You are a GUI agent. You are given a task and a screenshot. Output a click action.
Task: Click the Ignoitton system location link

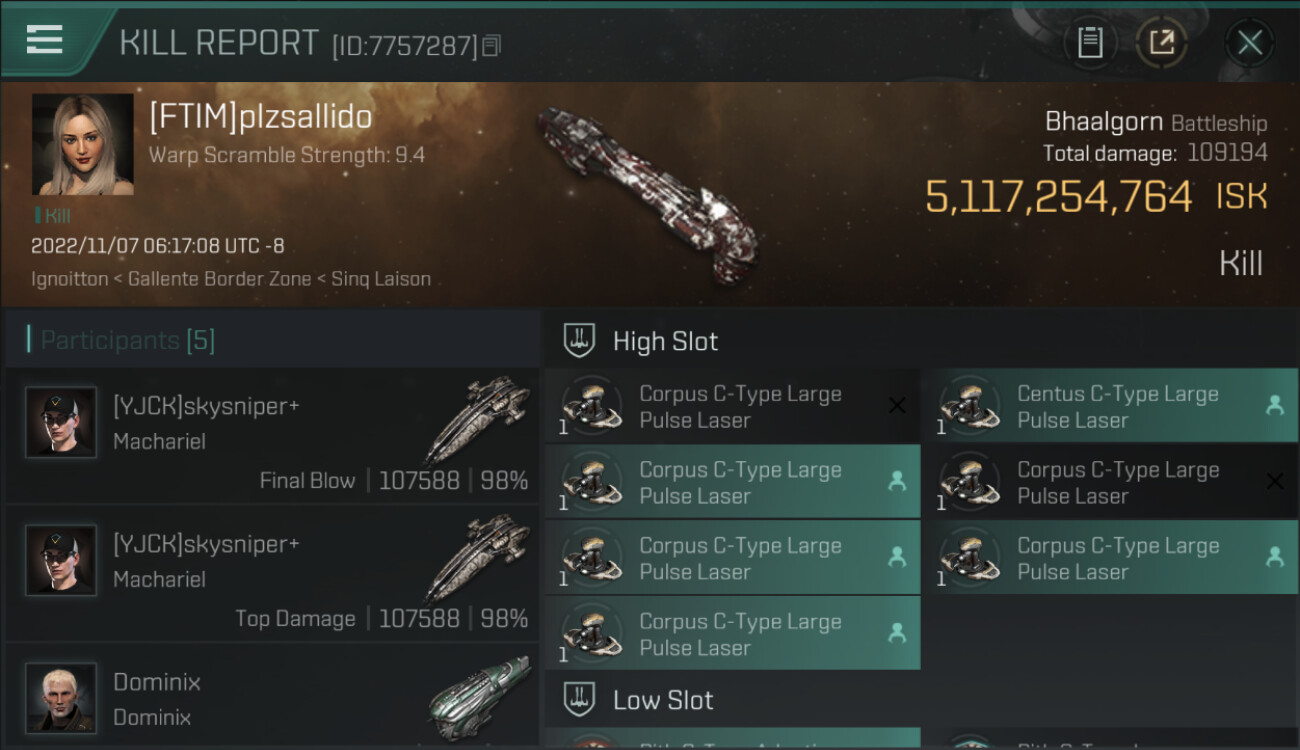tap(69, 279)
